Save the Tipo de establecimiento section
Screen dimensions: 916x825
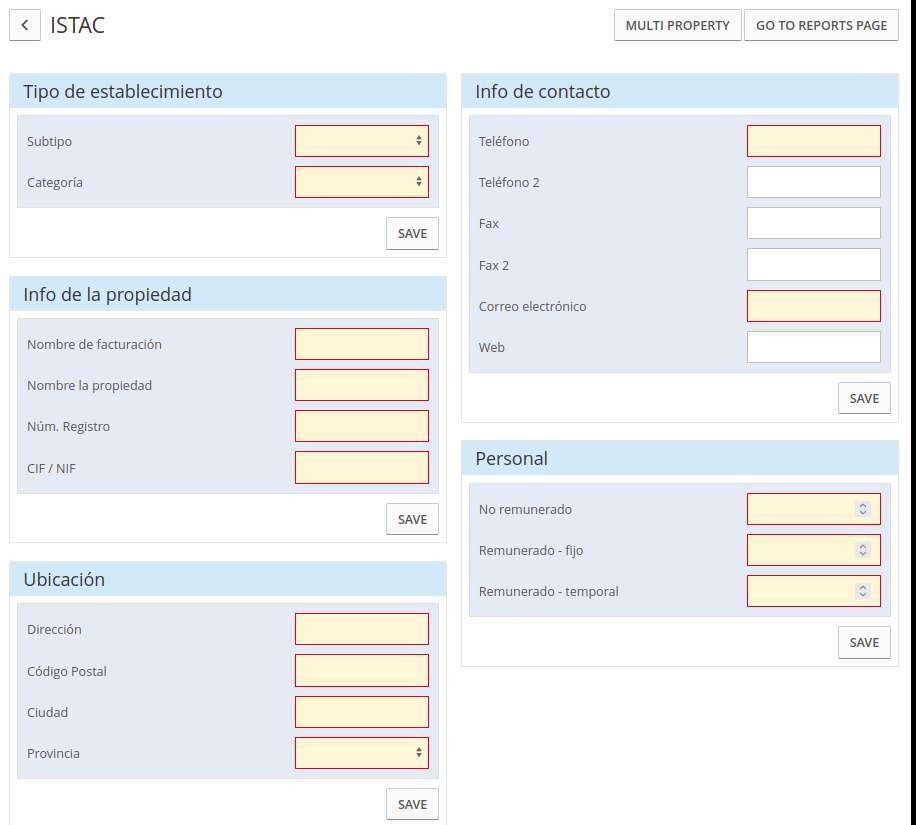[412, 233]
